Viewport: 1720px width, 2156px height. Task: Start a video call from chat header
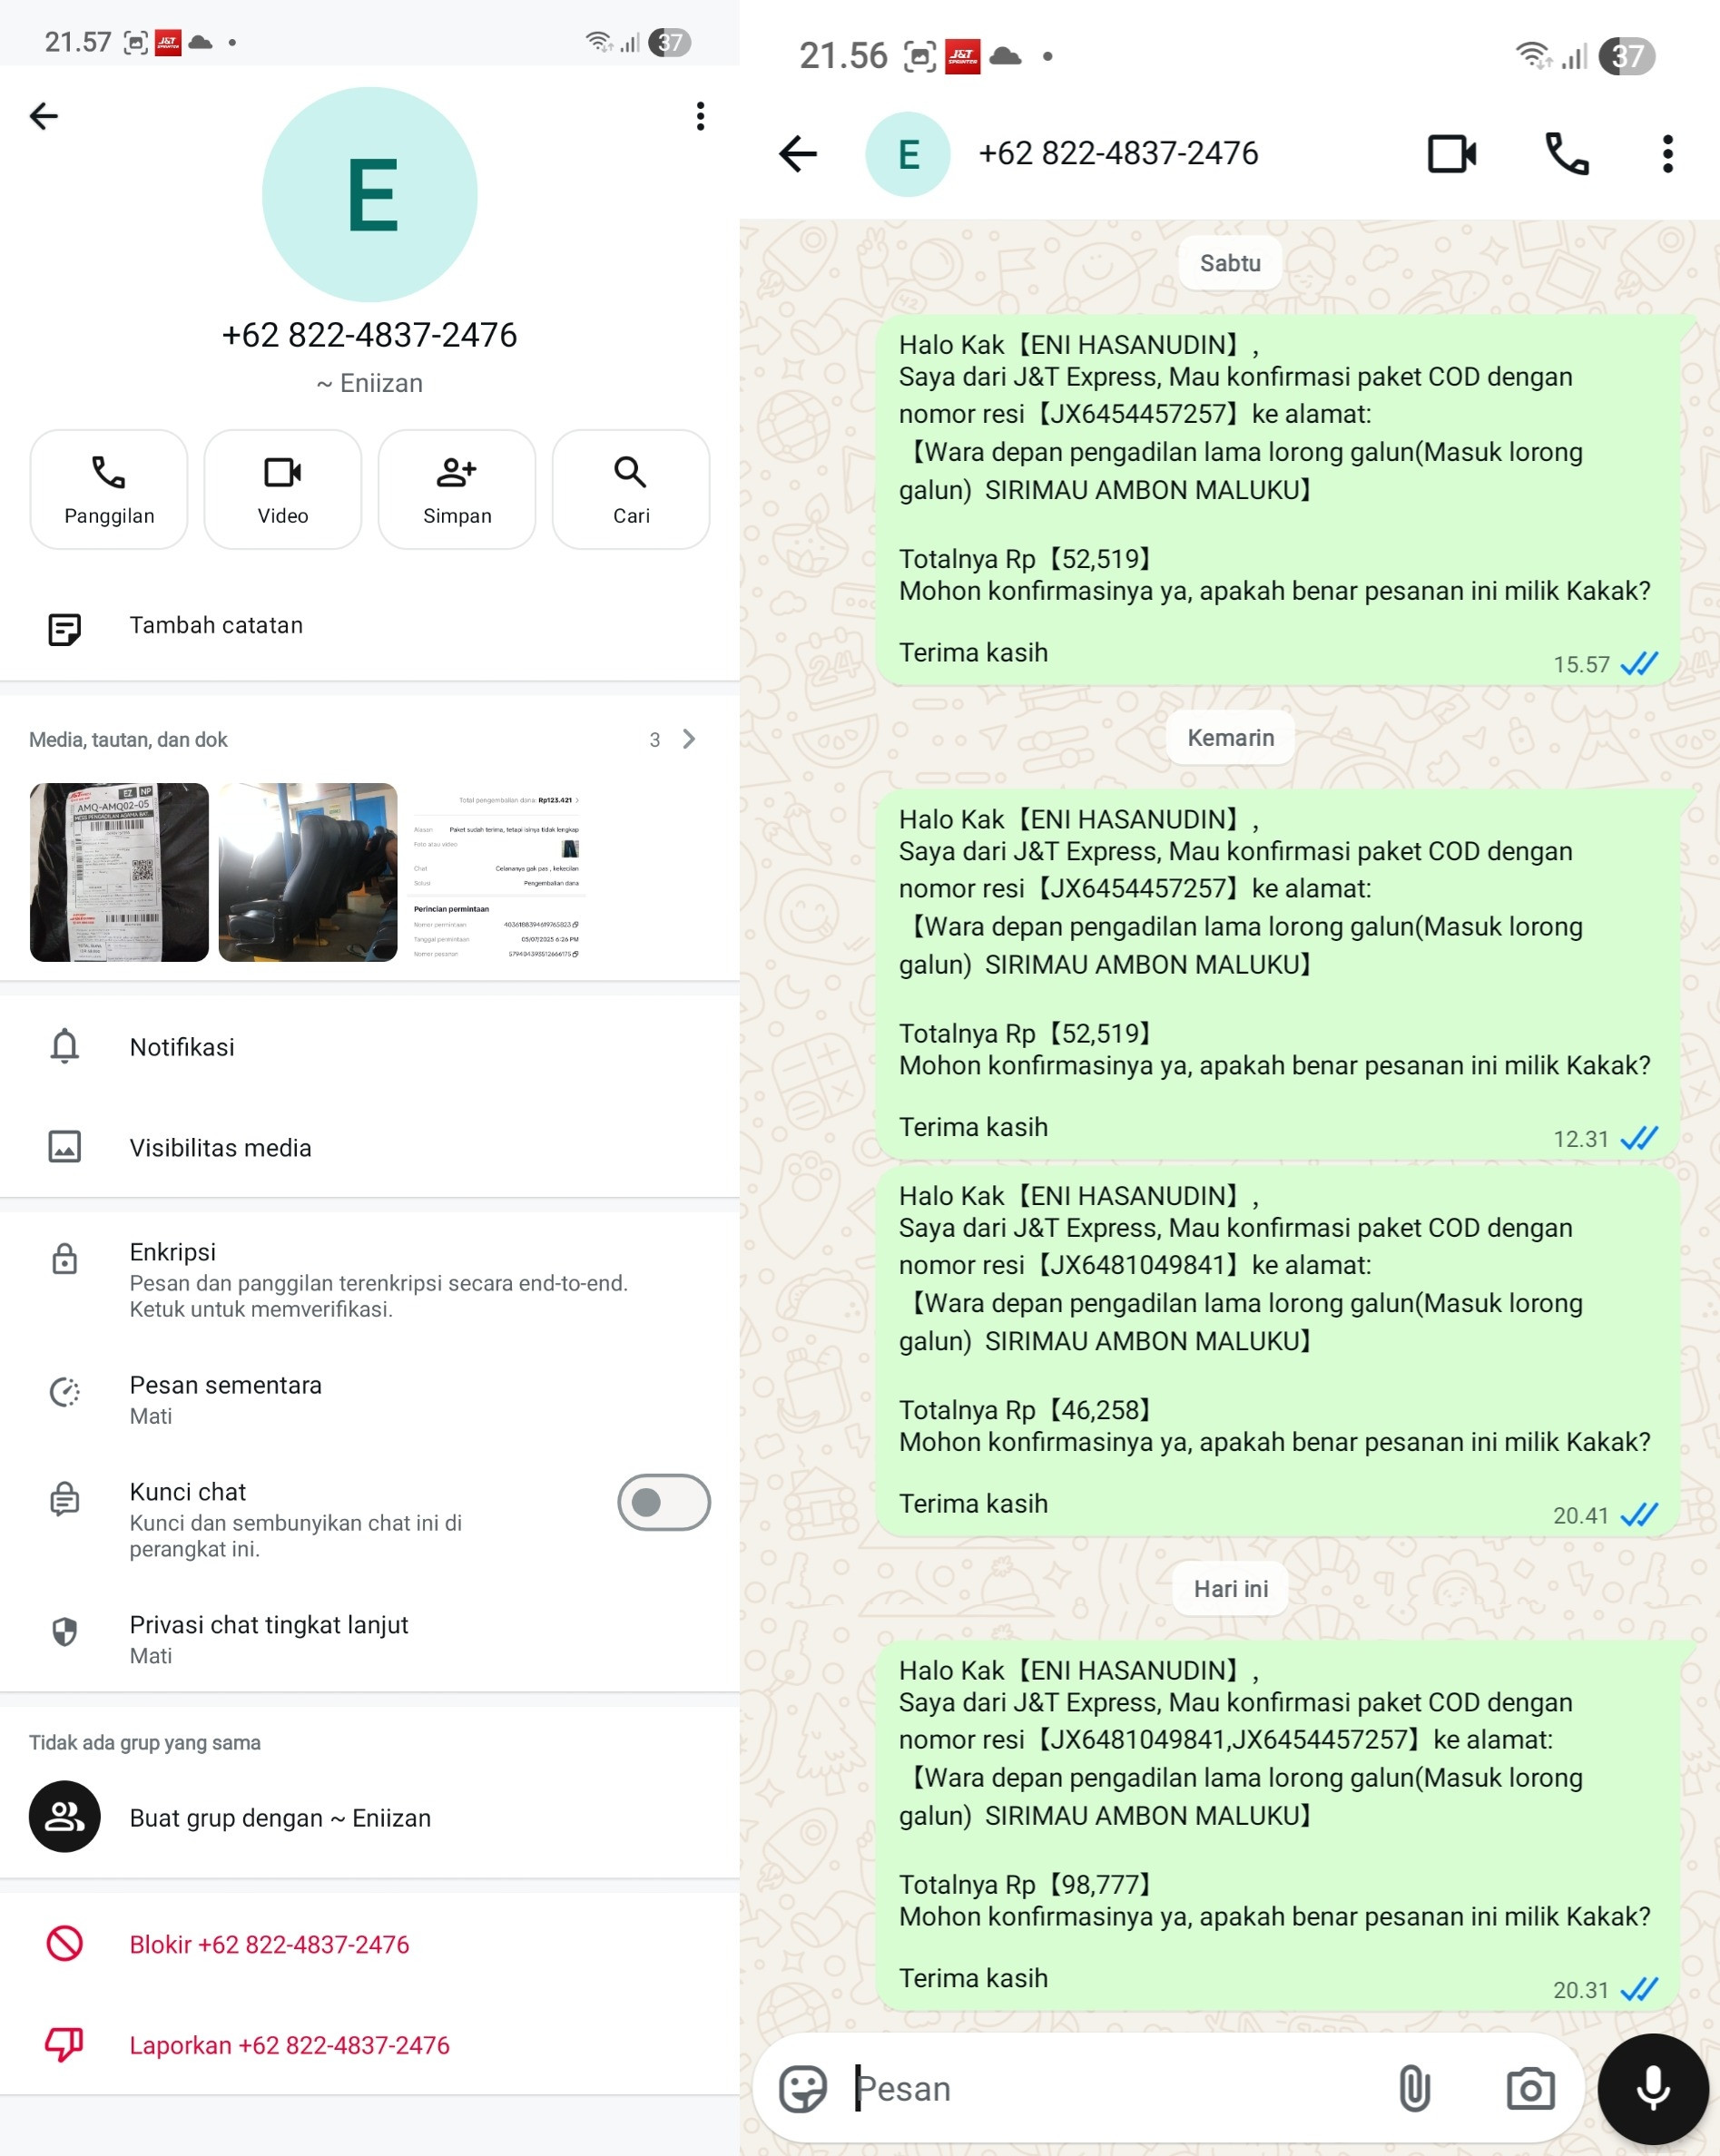pos(1452,154)
